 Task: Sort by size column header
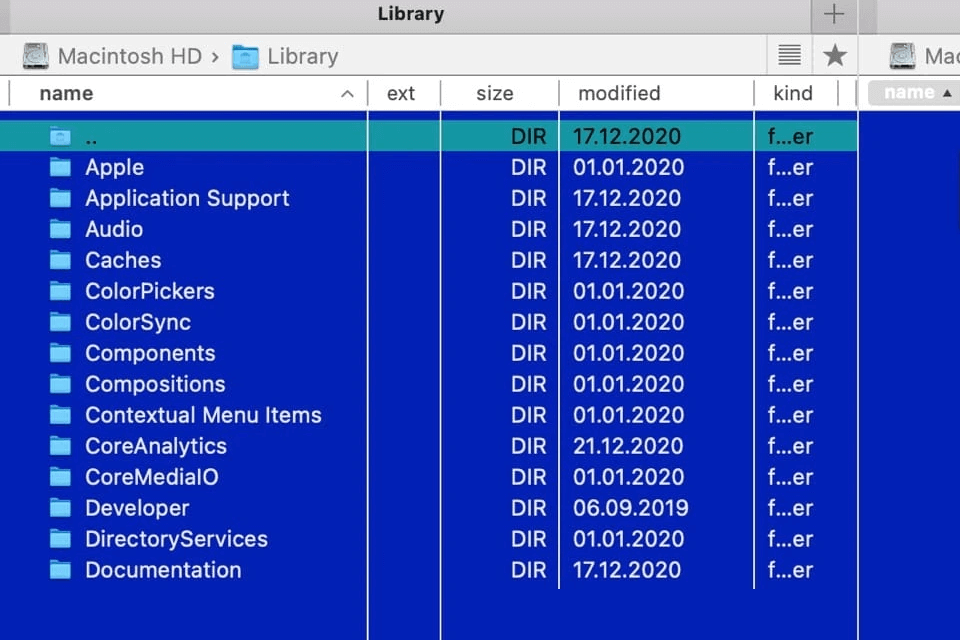[x=495, y=93]
